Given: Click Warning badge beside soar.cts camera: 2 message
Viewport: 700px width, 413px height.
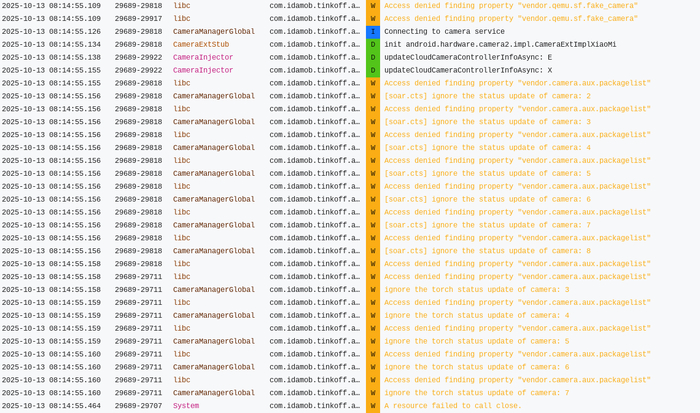Looking at the screenshot, I should pyautogui.click(x=372, y=96).
